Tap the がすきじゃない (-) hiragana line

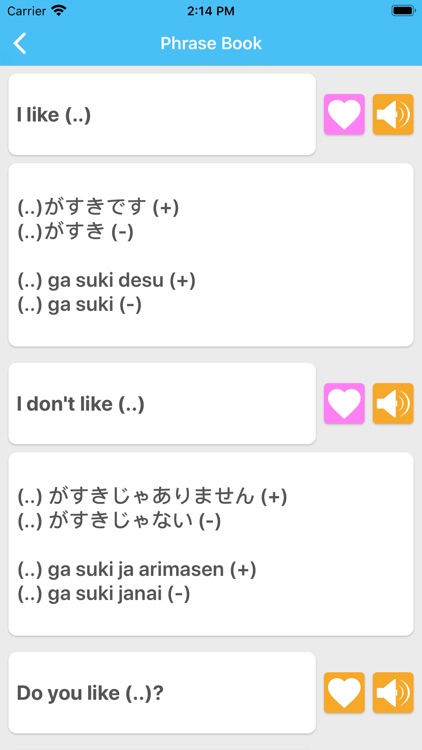(x=119, y=521)
